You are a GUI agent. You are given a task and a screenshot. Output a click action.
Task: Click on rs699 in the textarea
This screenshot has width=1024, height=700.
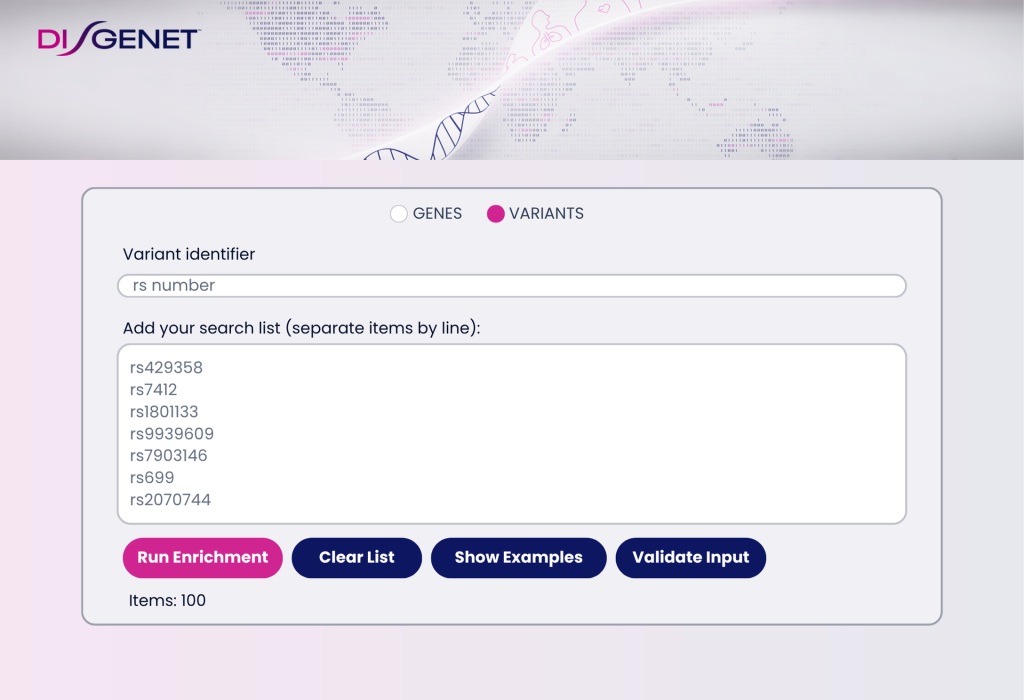[x=152, y=478]
